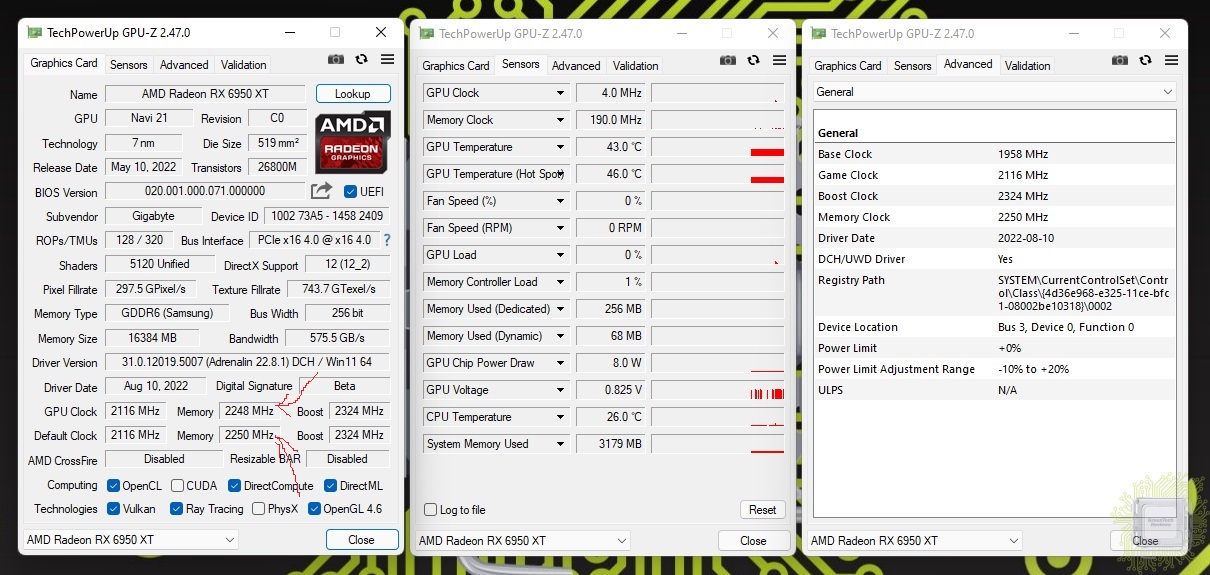The image size is (1210, 575).
Task: Switch to Validation tab in Sensors window
Action: pos(636,66)
